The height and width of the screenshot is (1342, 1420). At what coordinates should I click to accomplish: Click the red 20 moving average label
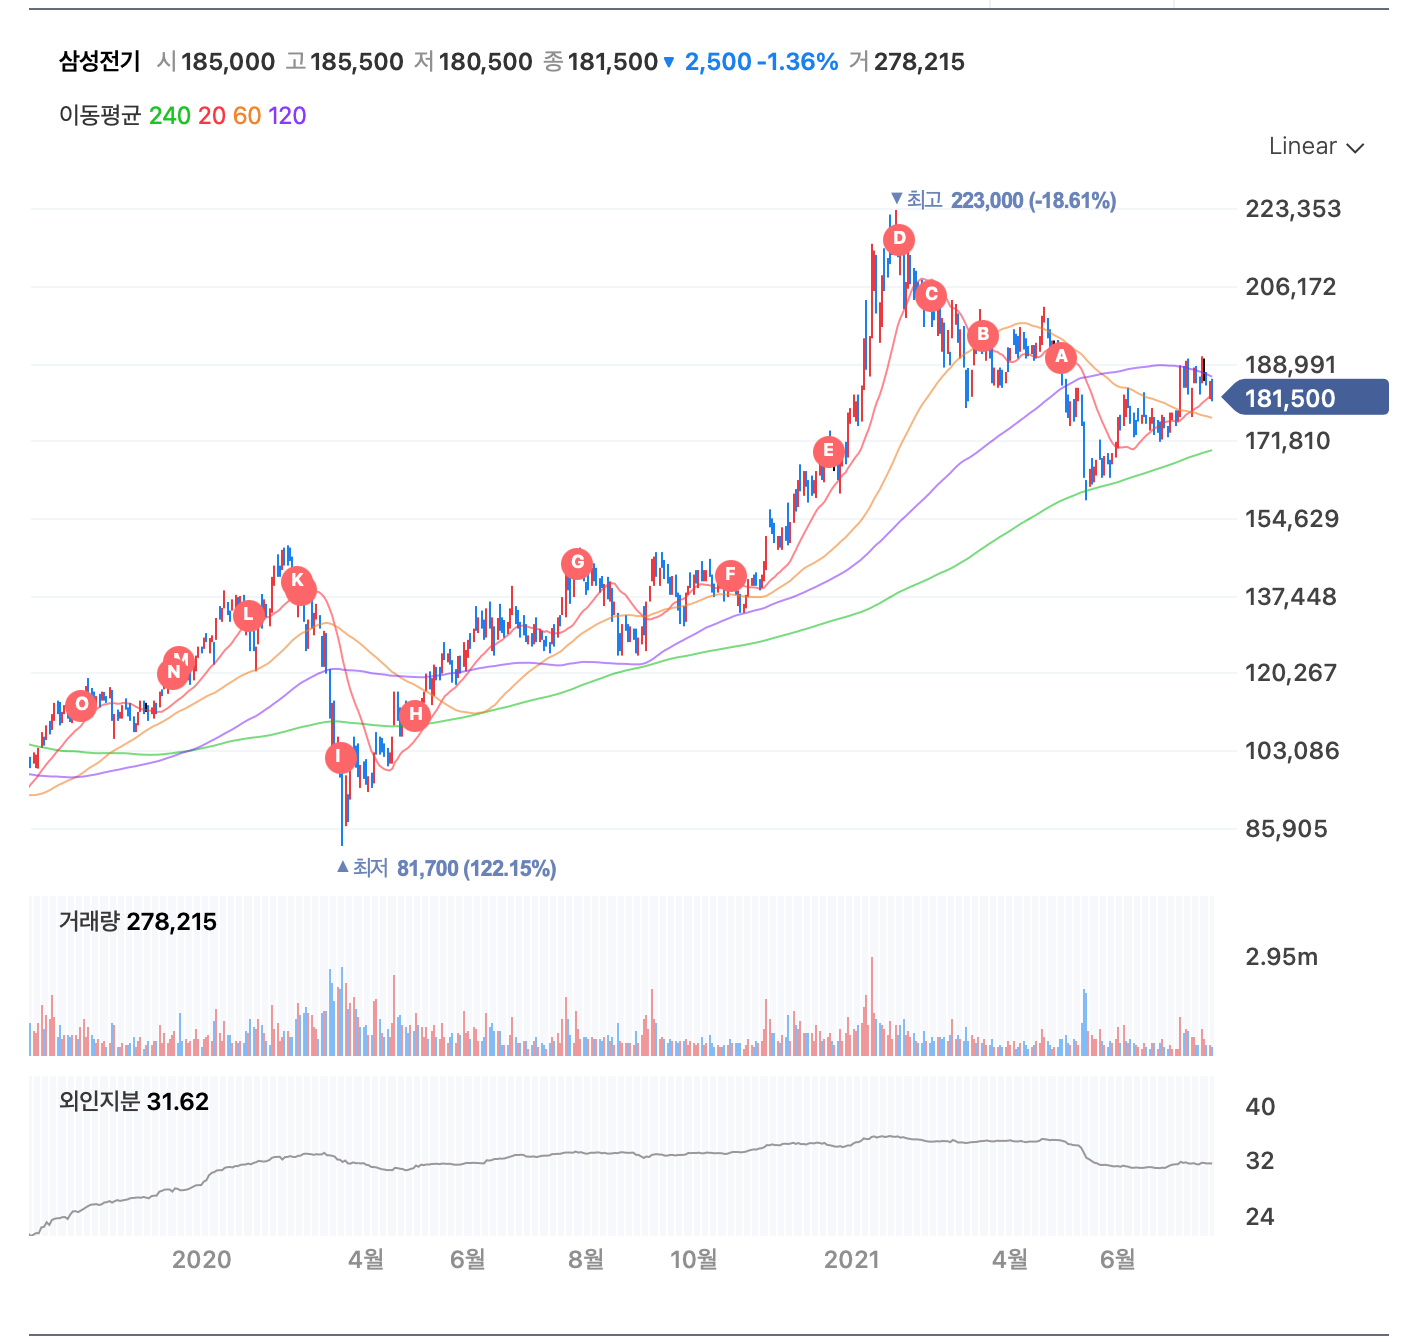point(211,116)
